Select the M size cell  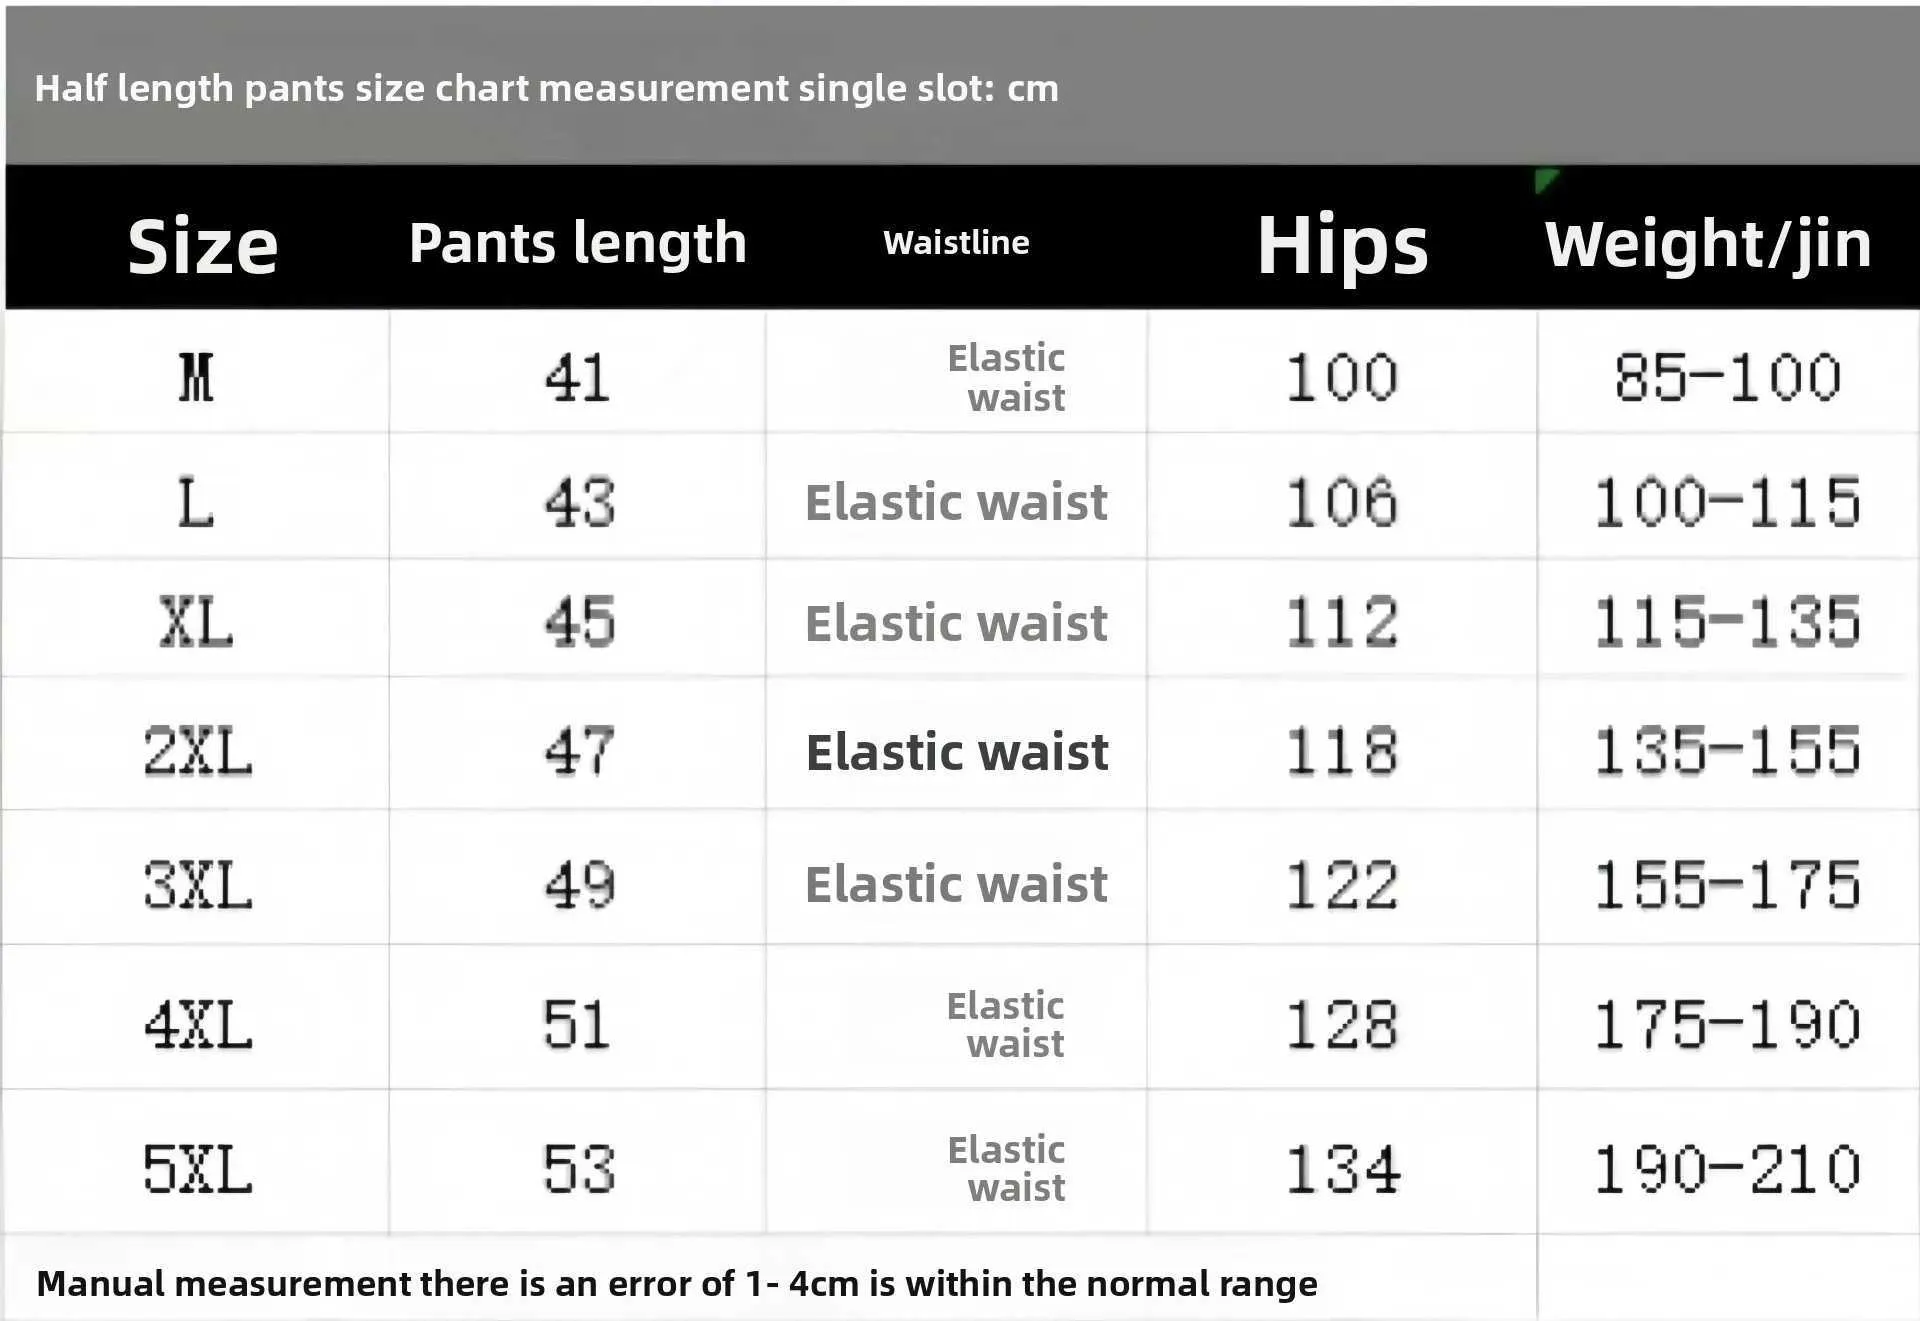(196, 378)
